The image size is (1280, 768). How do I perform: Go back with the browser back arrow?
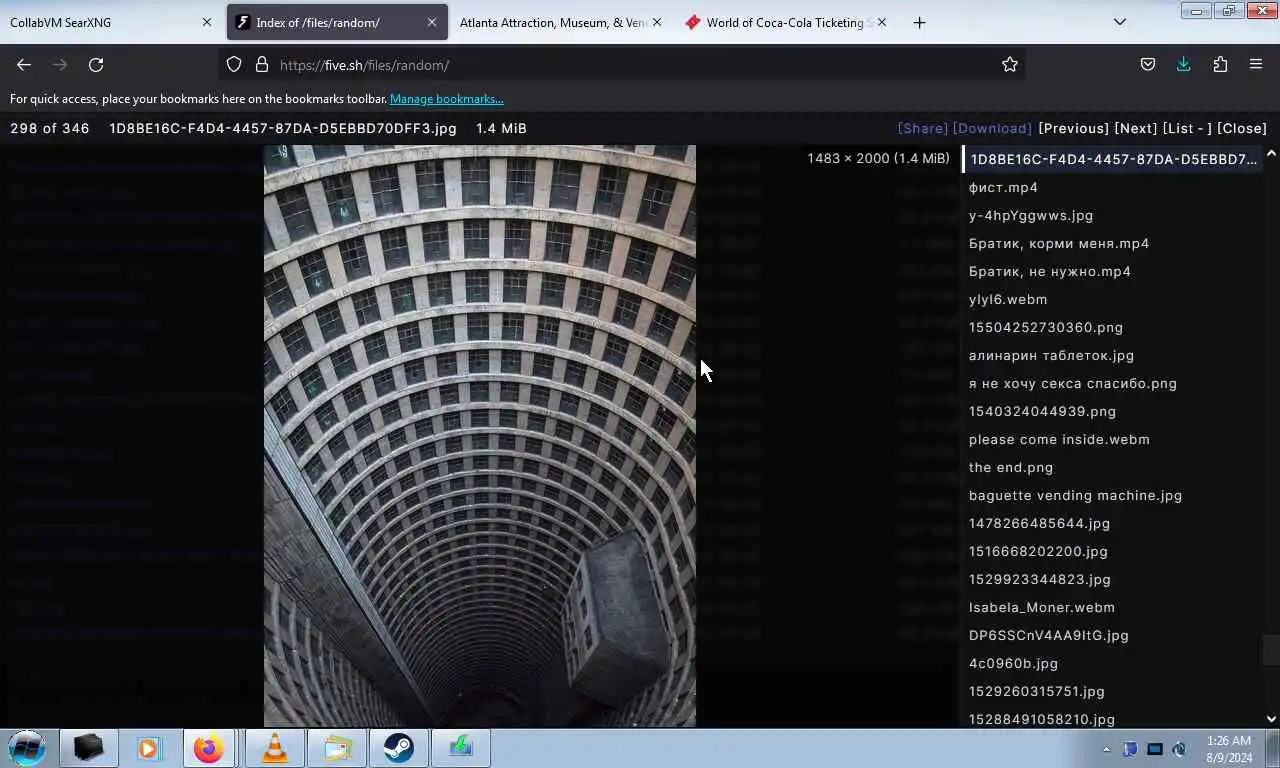pyautogui.click(x=24, y=64)
